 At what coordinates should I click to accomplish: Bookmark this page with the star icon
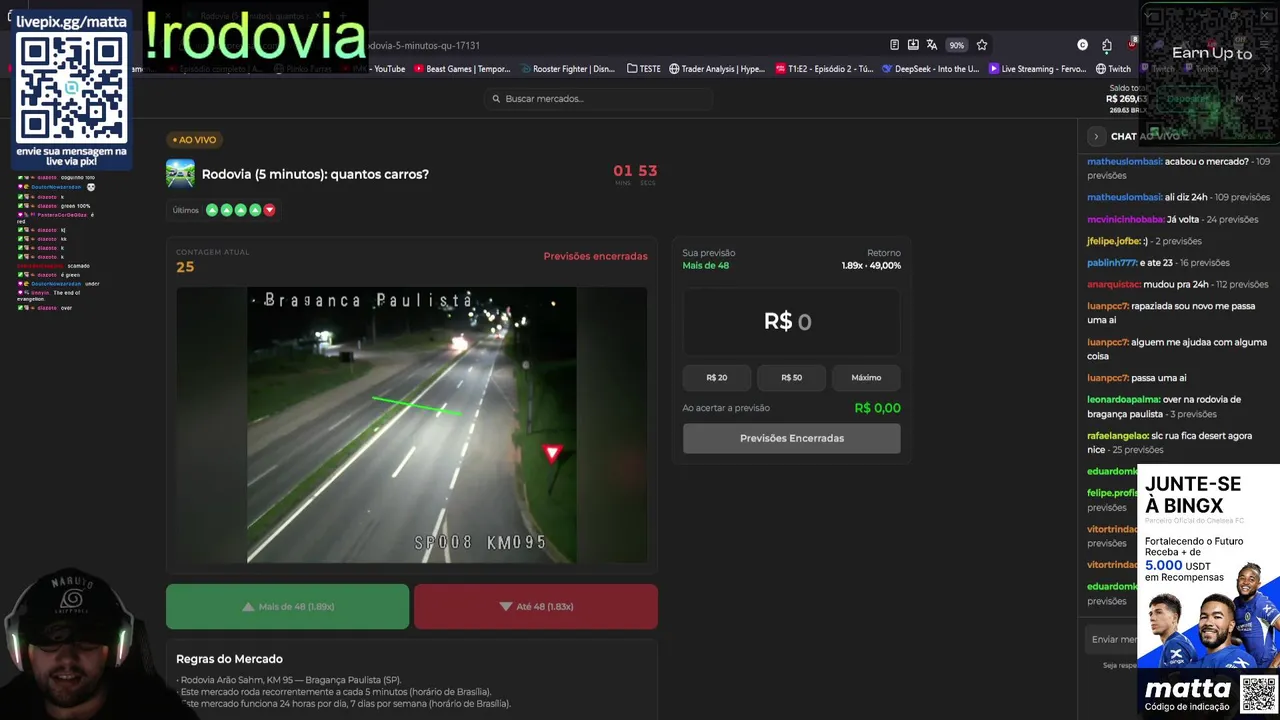(x=982, y=45)
